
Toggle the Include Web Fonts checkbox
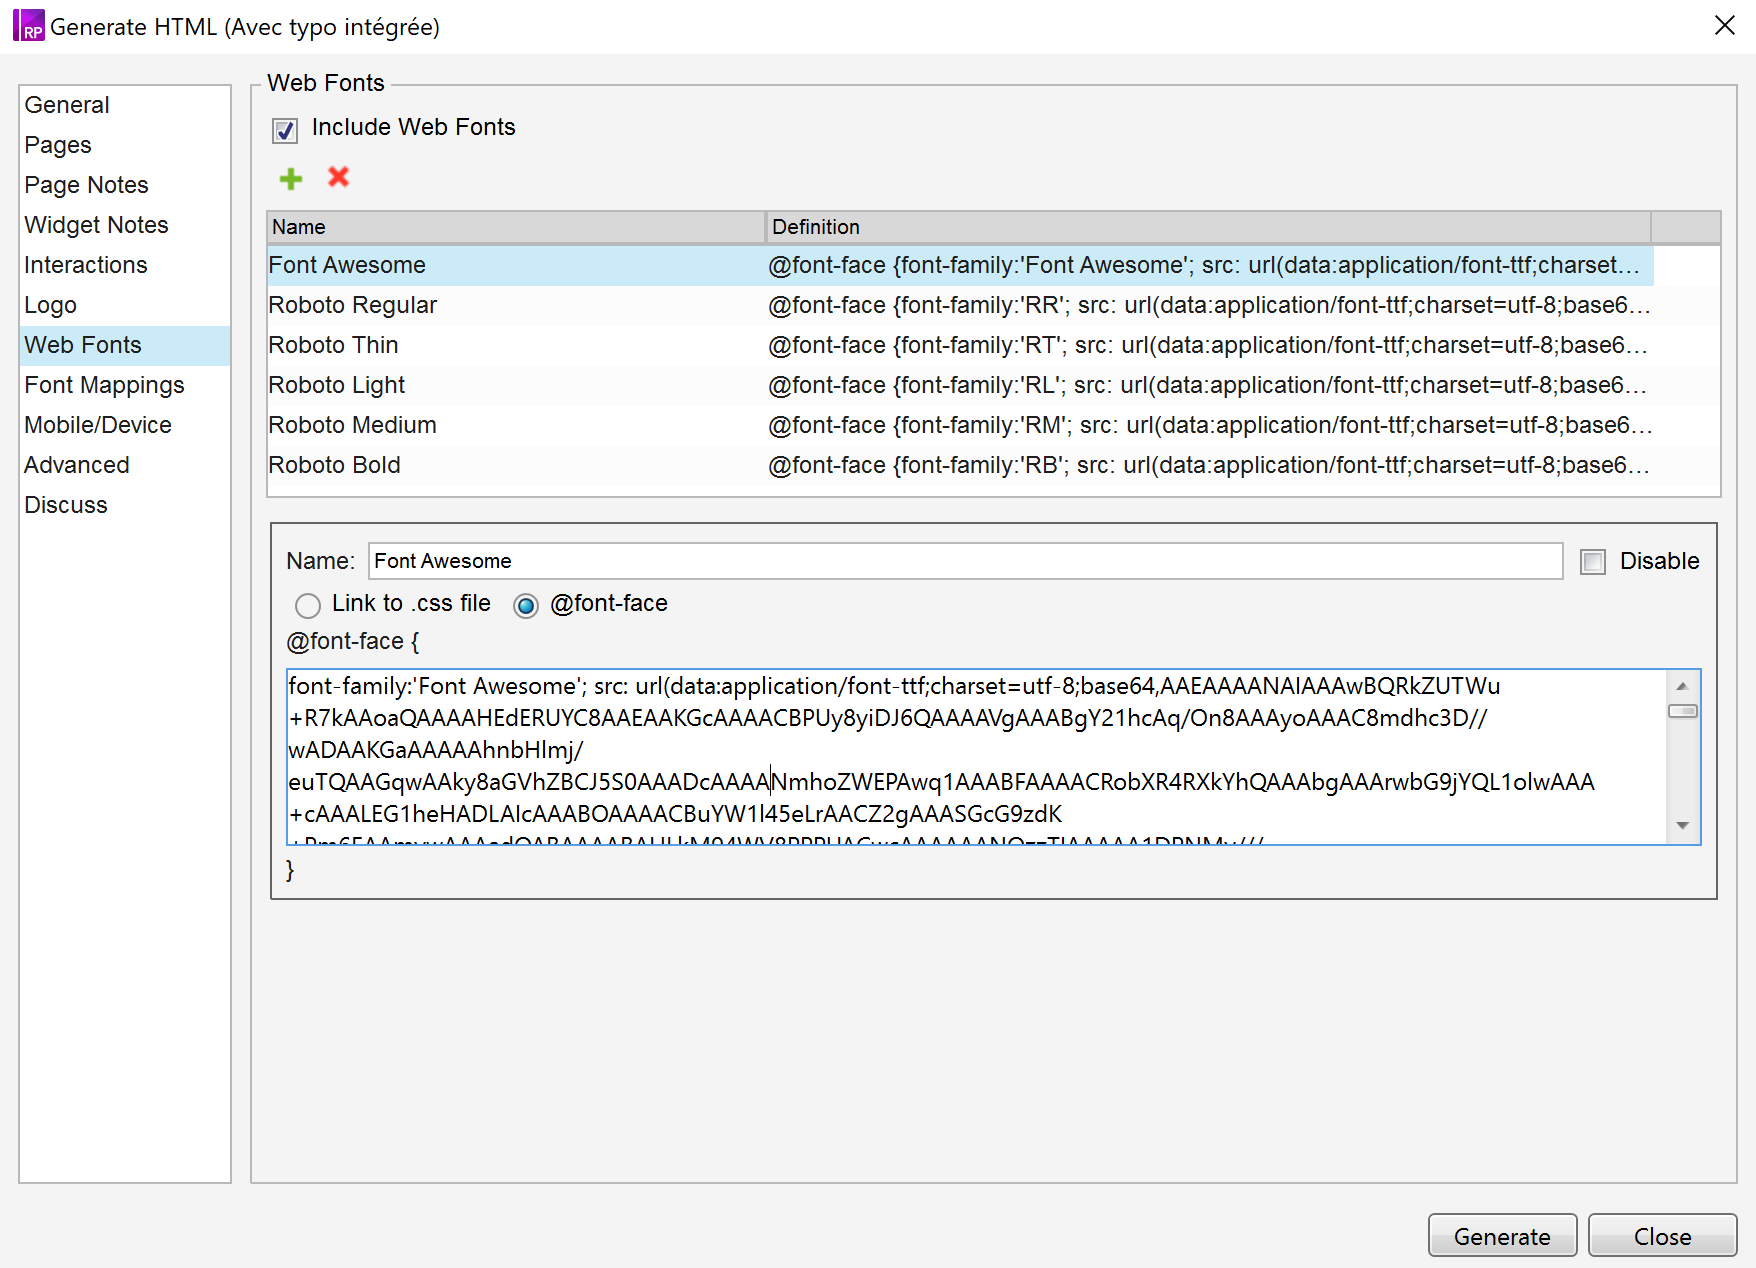click(x=285, y=130)
